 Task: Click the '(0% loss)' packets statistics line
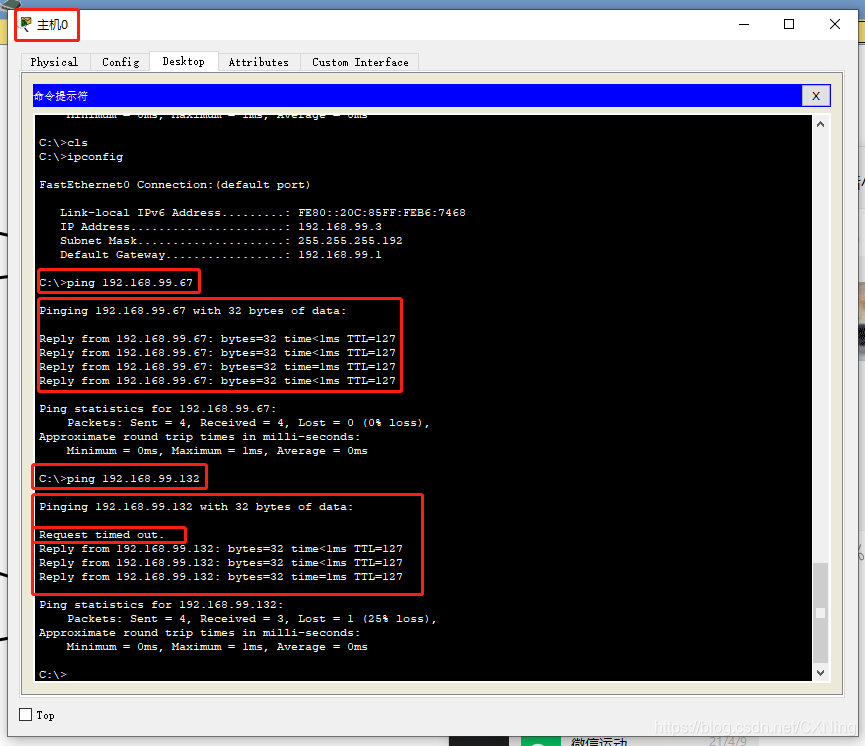click(x=248, y=423)
